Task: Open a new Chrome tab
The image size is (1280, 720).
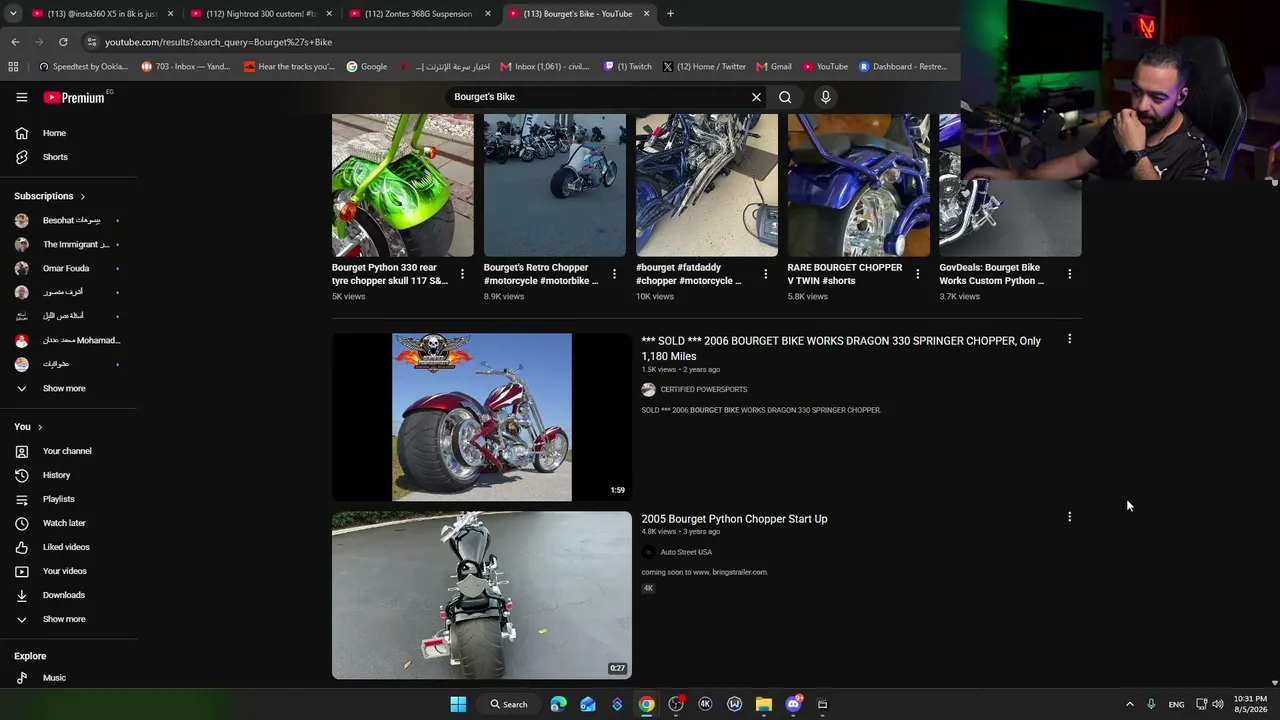Action: pyautogui.click(x=670, y=14)
